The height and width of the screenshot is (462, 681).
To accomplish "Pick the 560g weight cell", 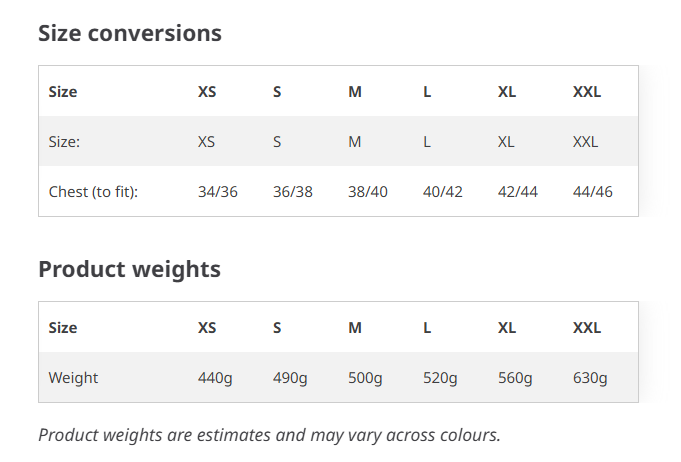I will [515, 378].
